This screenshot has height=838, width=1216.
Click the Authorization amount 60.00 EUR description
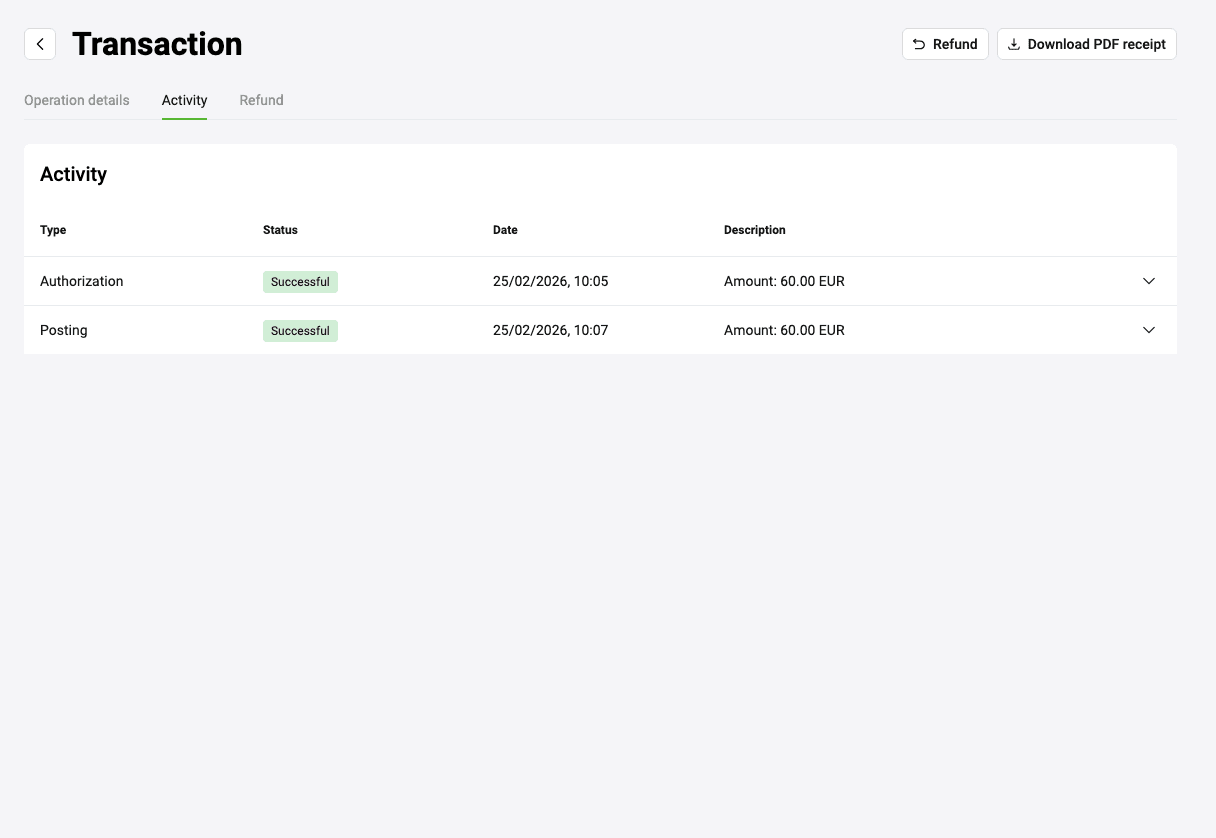[x=784, y=281]
